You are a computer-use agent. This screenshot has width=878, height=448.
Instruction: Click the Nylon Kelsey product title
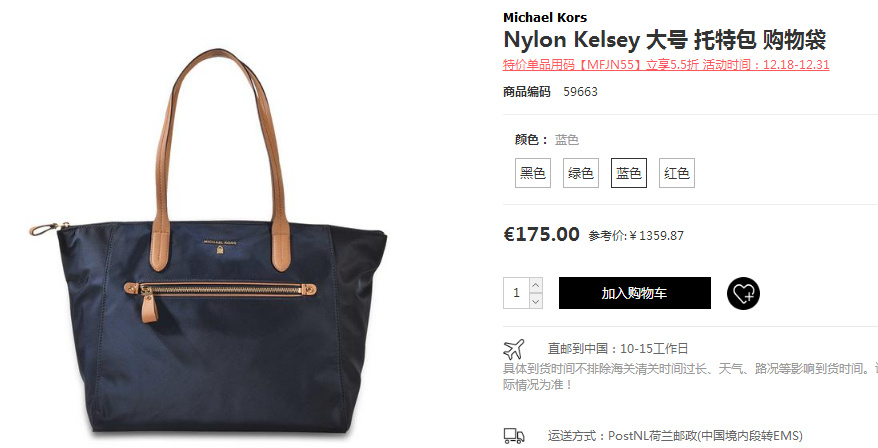pyautogui.click(x=665, y=40)
